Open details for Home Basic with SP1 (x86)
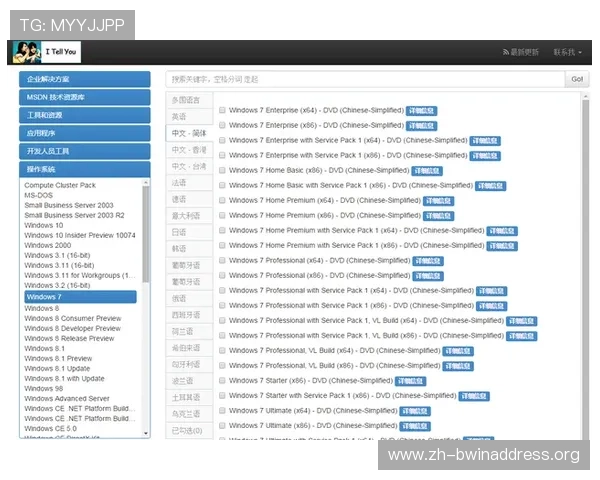This screenshot has height=480, width=600. pos(491,186)
